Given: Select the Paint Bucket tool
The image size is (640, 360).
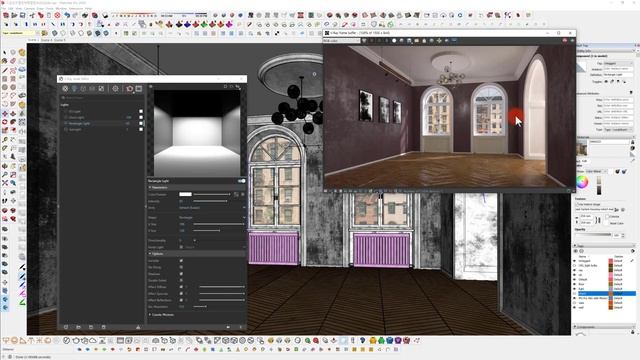Looking at the screenshot, I should tap(4, 61).
